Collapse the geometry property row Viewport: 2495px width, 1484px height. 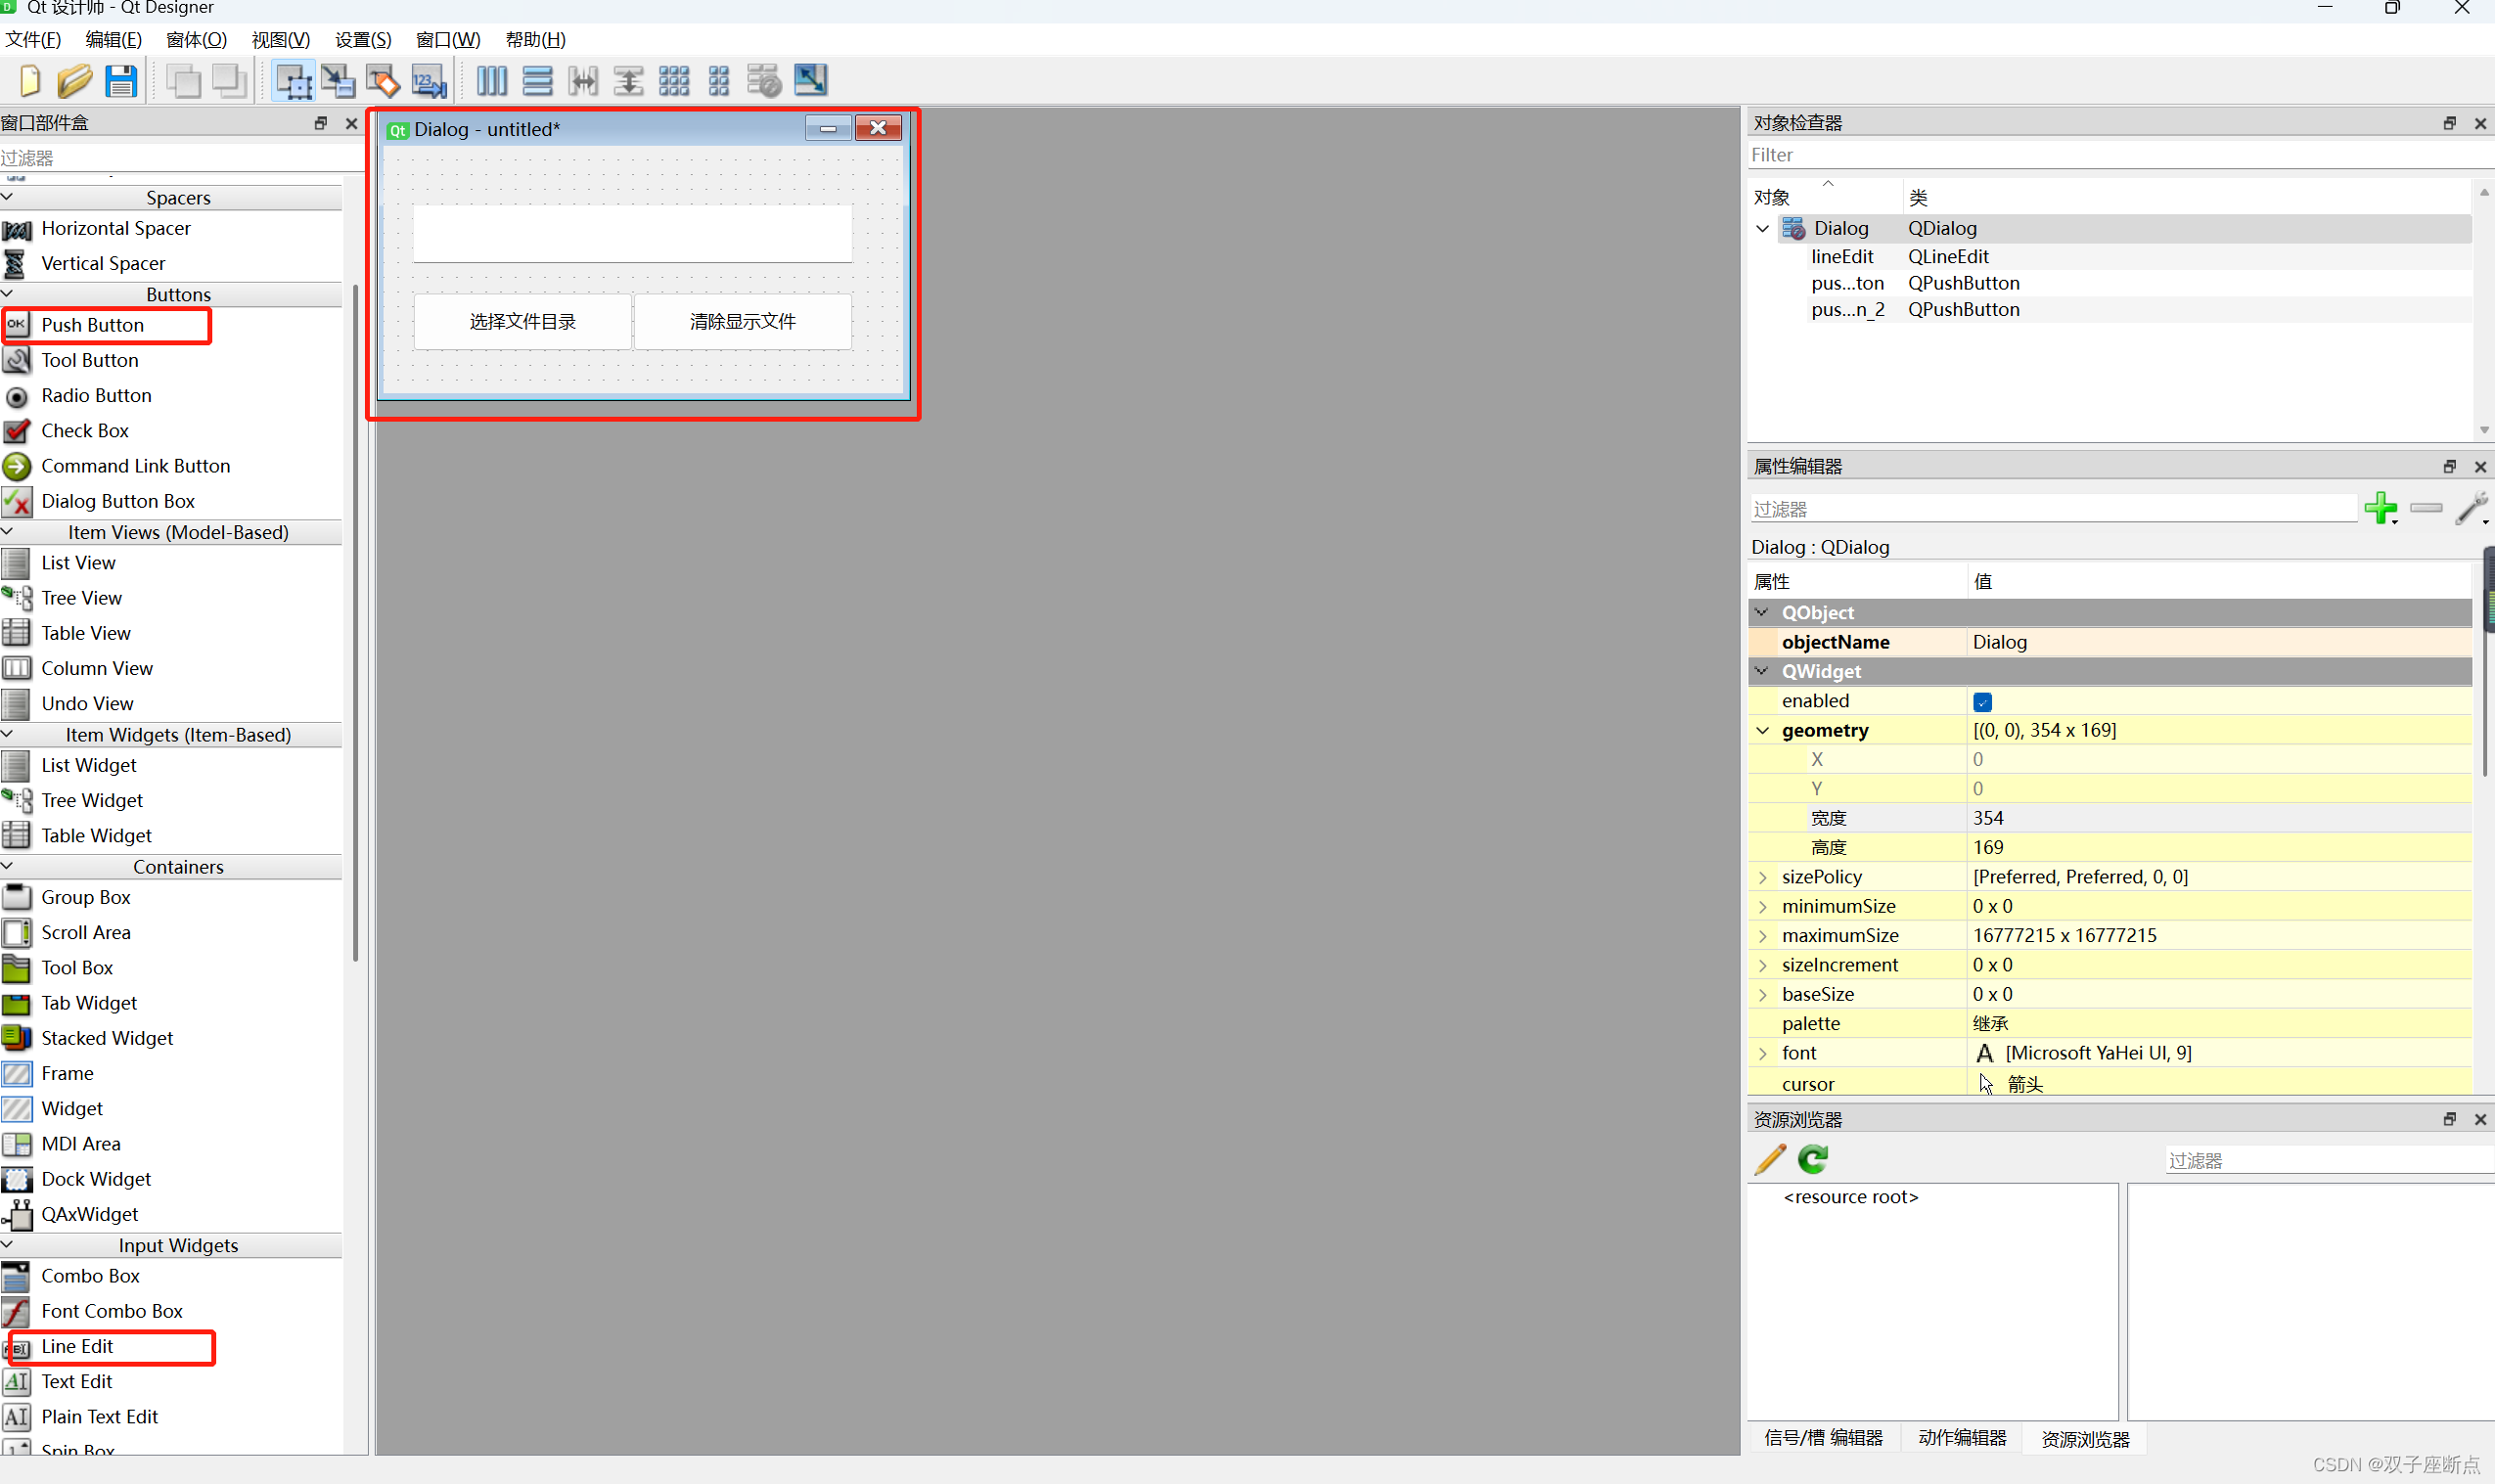[x=1763, y=731]
